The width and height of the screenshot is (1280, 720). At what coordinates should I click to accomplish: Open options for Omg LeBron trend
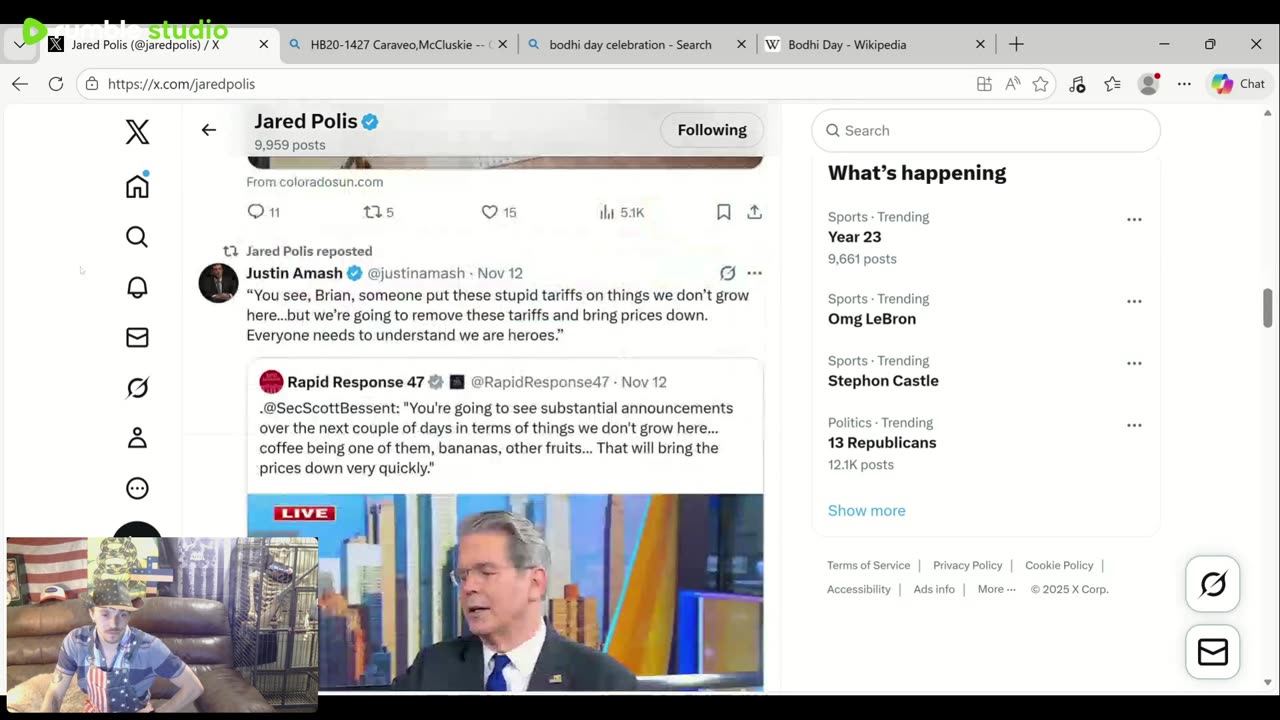pos(1134,301)
